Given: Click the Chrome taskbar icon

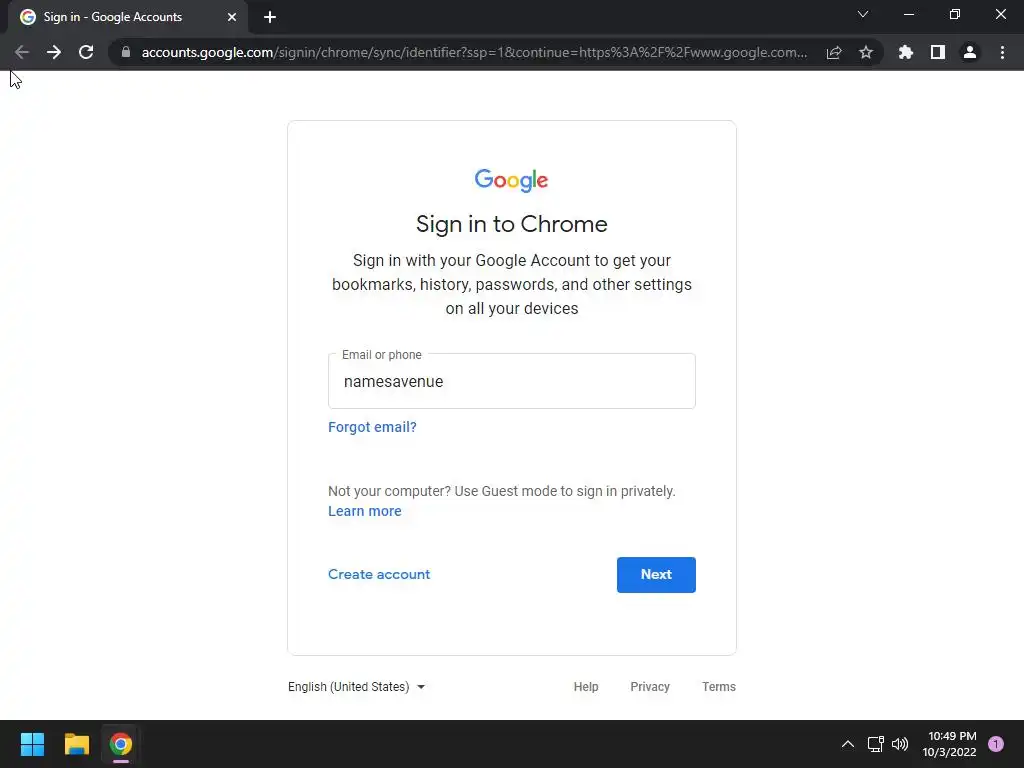Looking at the screenshot, I should 121,744.
